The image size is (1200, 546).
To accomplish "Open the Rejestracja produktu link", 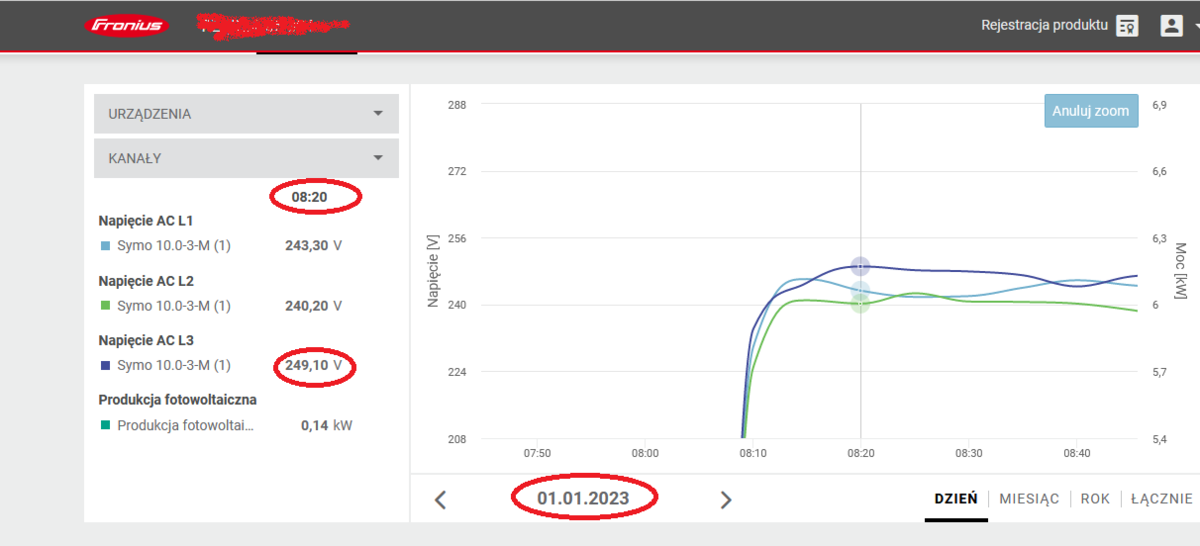I will point(1045,26).
